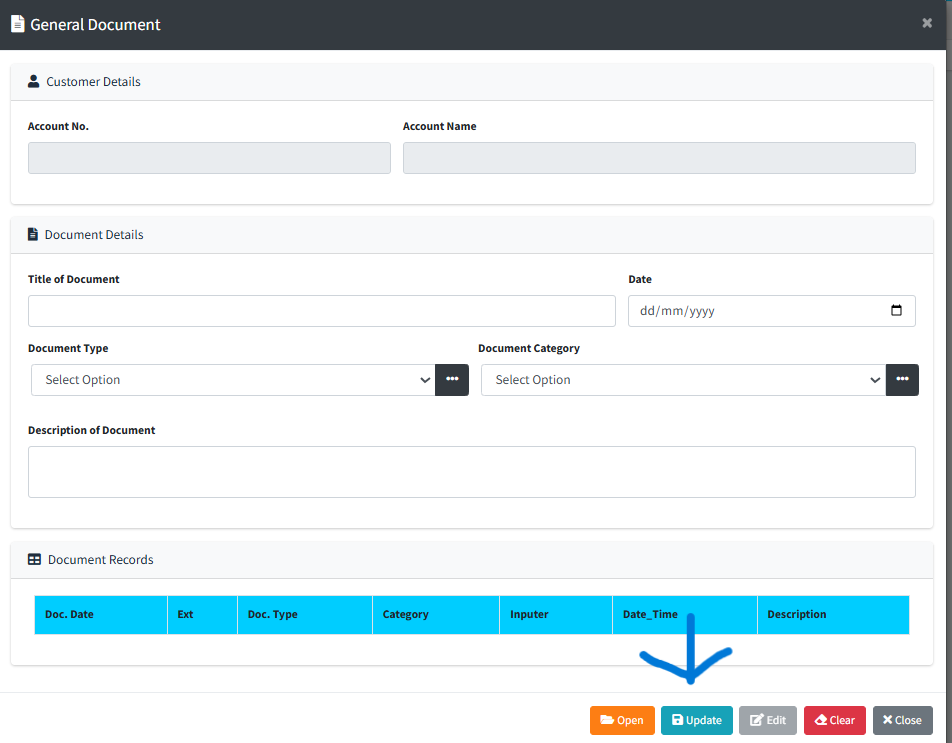Focus the Title of Document field
The width and height of the screenshot is (952, 743).
(x=321, y=311)
